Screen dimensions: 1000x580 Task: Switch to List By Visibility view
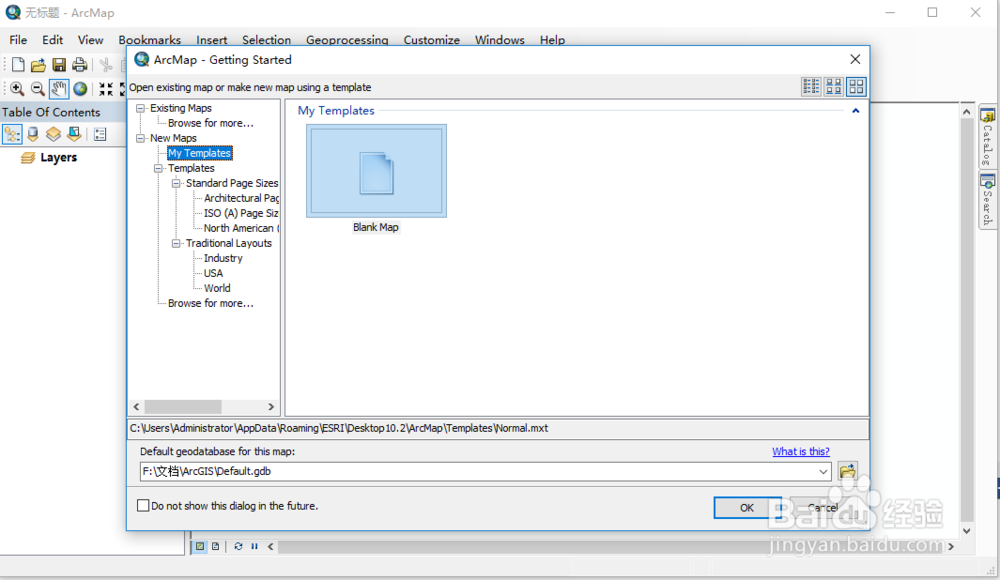(54, 135)
